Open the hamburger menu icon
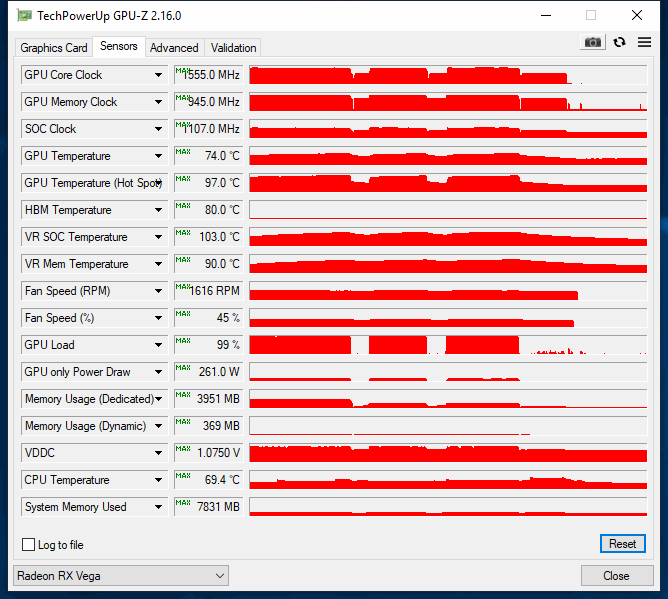The width and height of the screenshot is (668, 599). point(644,42)
